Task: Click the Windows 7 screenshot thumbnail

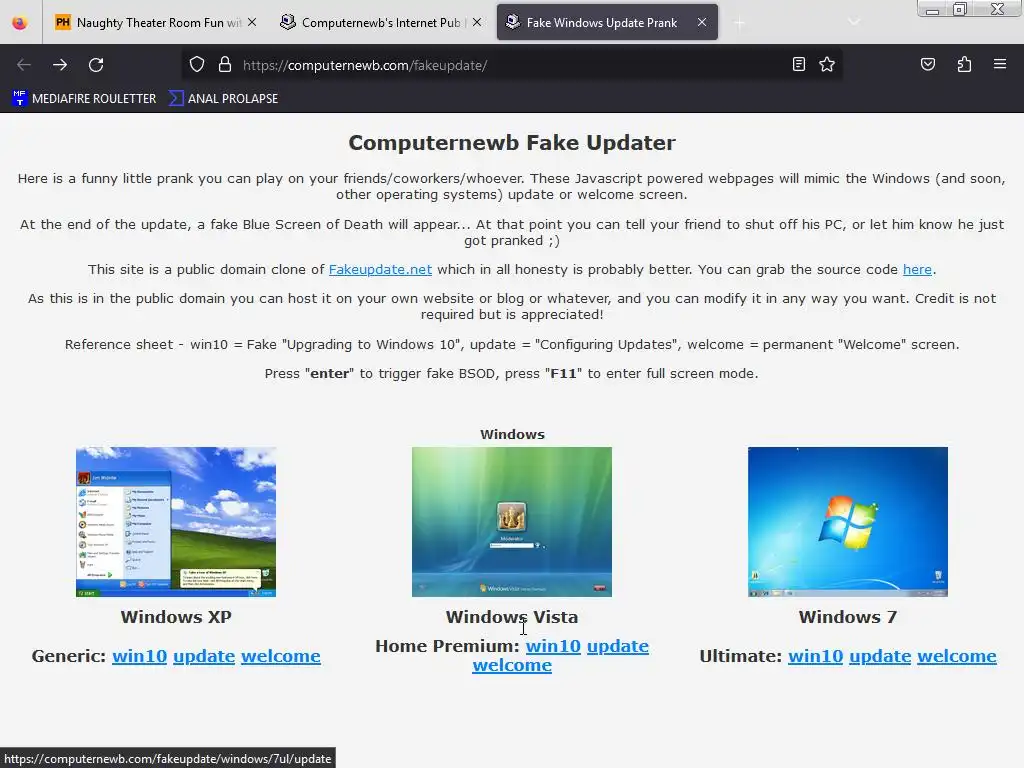Action: pos(848,522)
